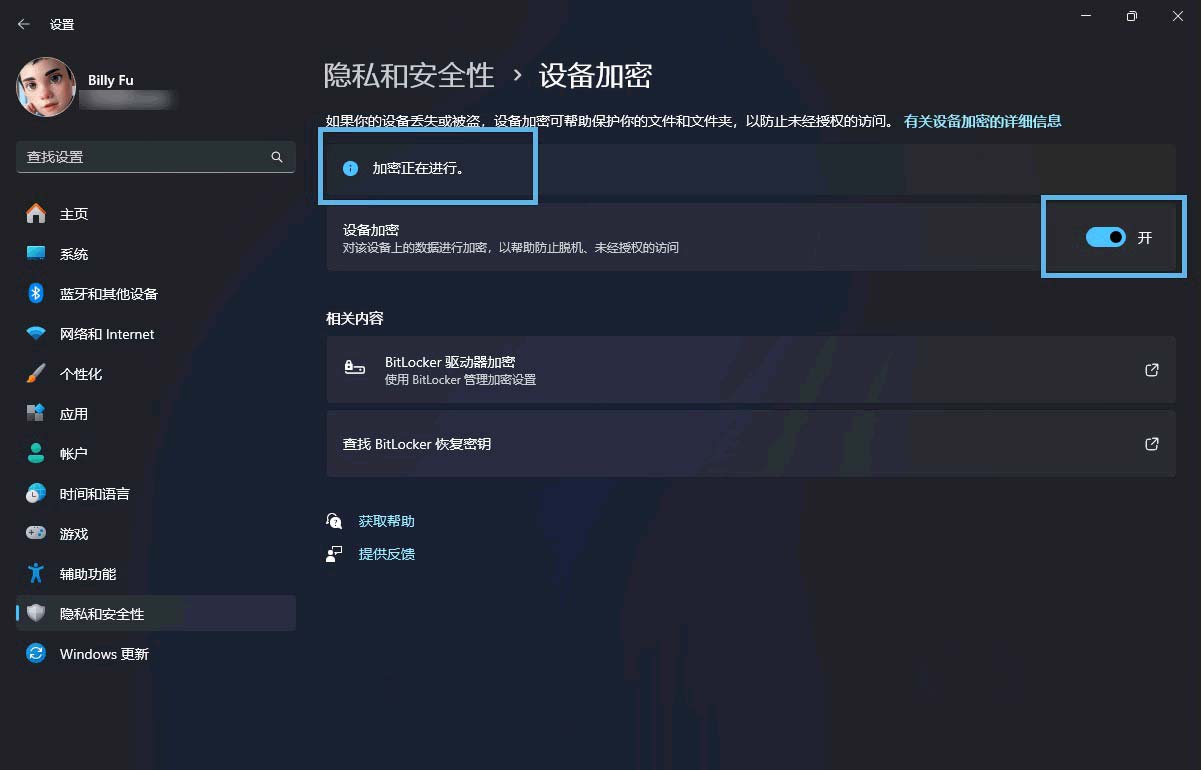The image size is (1201, 770).
Task: Click the 加密正在进行 info icon
Action: 350,169
